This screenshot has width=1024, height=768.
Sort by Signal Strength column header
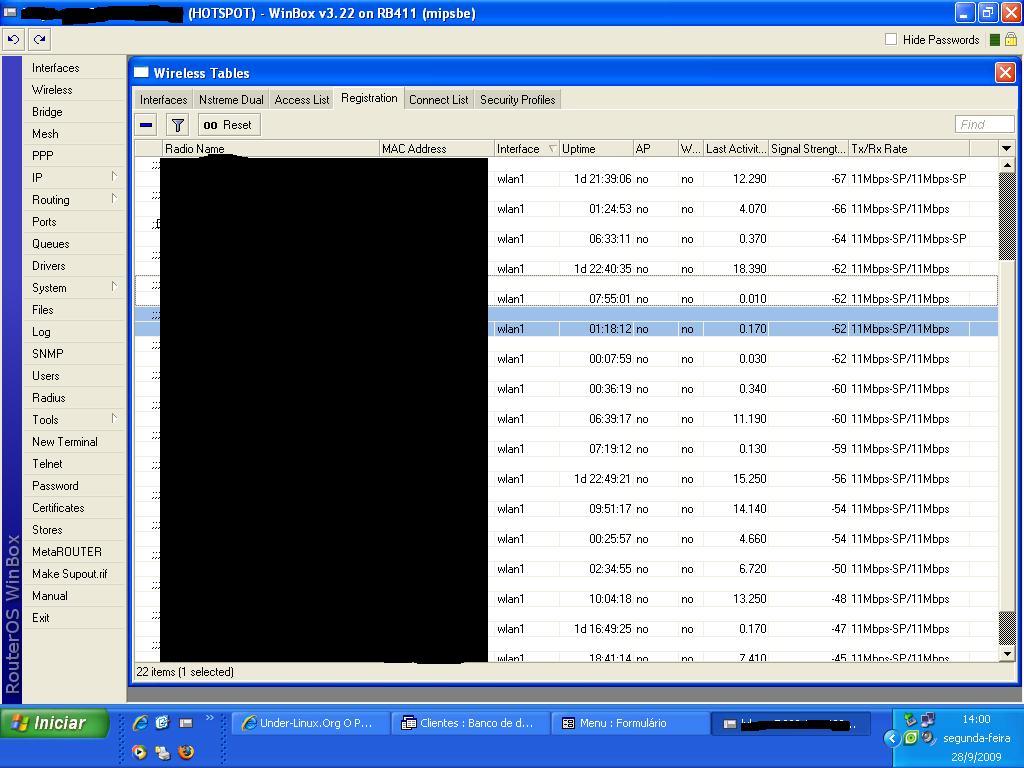coord(807,149)
